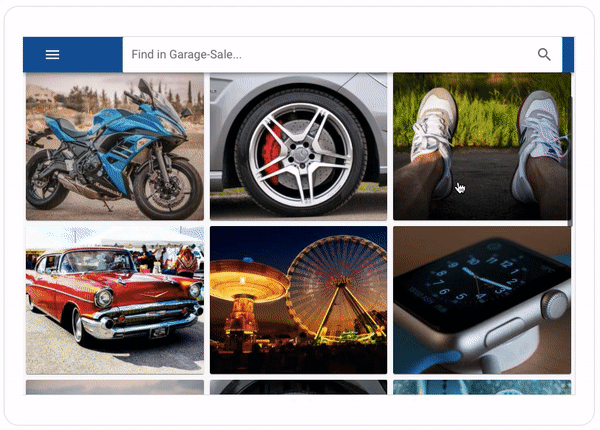Viewport: 600px width, 430px height.
Task: Click the blue strip right of the search bar
Action: [568, 55]
